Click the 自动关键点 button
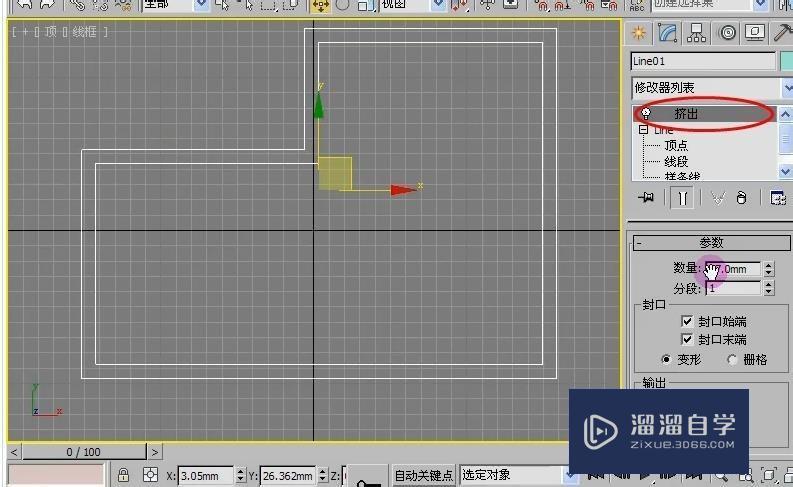 pos(423,476)
